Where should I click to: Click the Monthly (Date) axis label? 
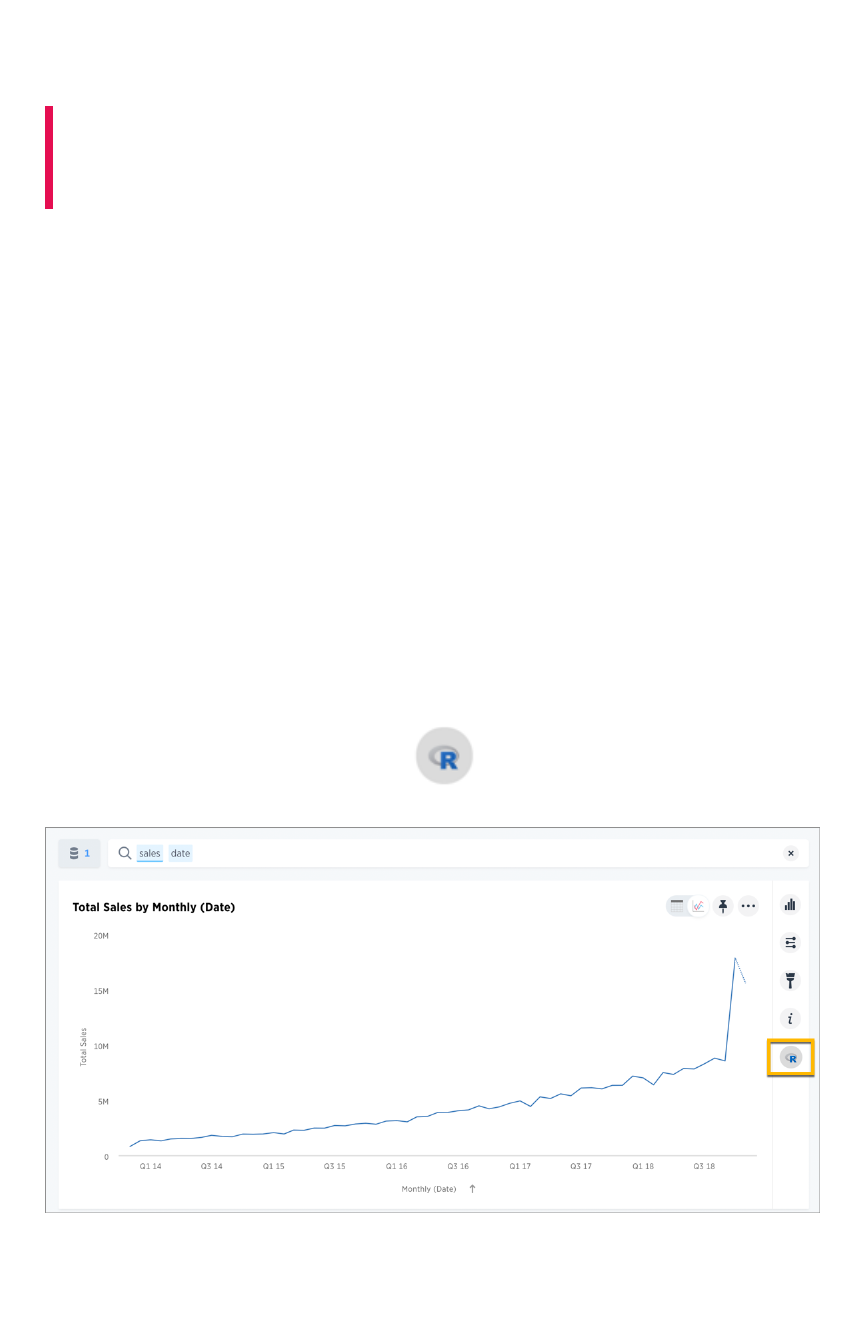click(428, 1189)
